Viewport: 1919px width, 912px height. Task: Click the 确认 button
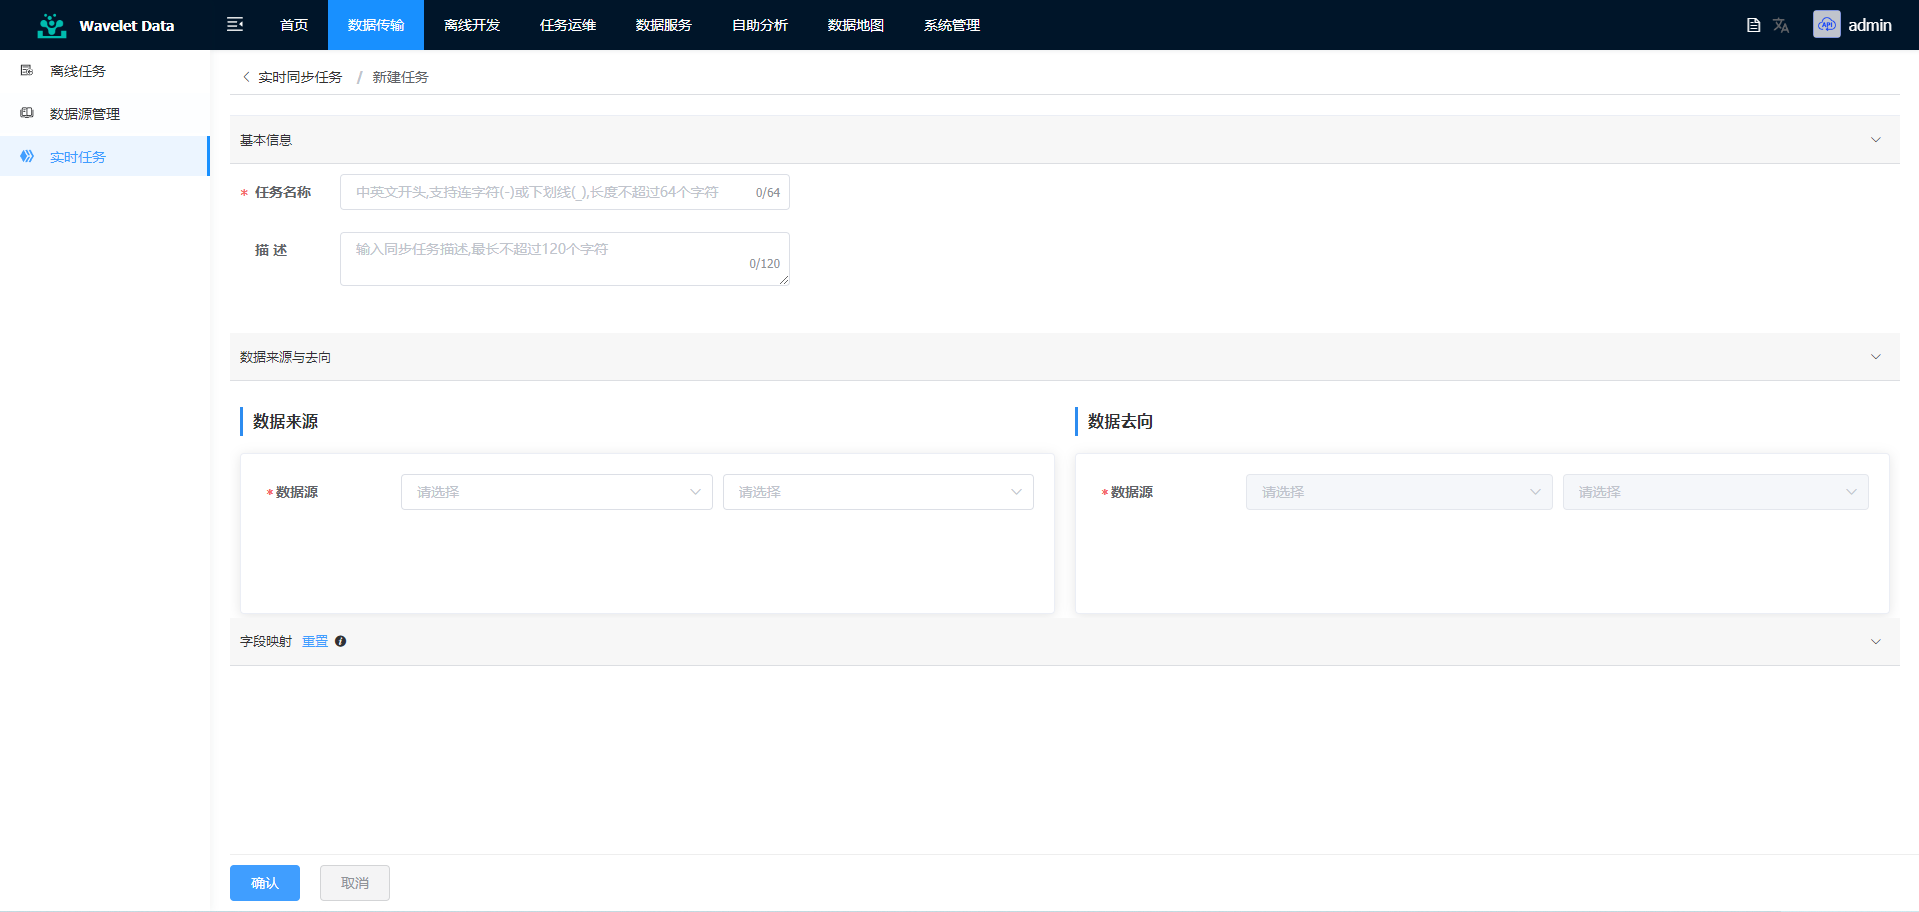pos(265,883)
